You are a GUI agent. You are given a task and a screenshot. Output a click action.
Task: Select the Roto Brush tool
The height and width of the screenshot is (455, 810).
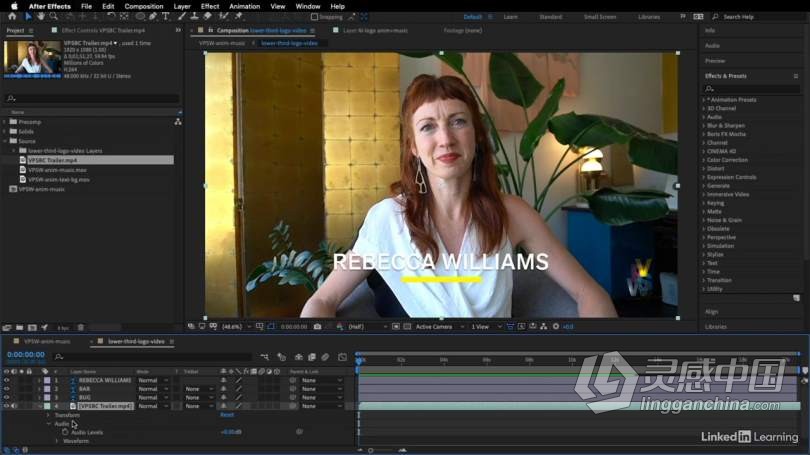(224, 17)
